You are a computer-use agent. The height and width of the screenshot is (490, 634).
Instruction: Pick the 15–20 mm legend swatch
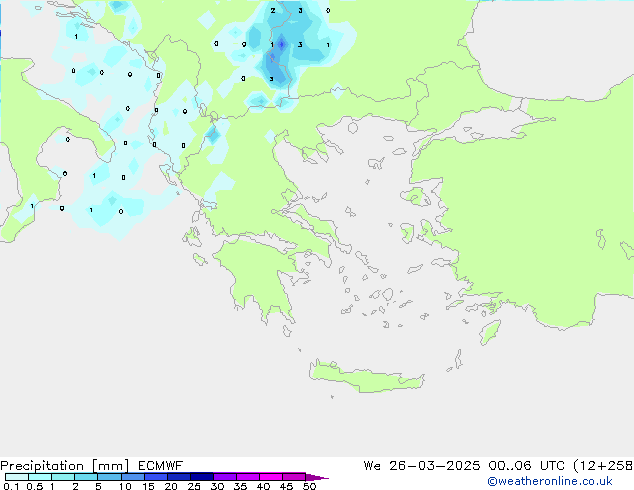click(x=156, y=477)
